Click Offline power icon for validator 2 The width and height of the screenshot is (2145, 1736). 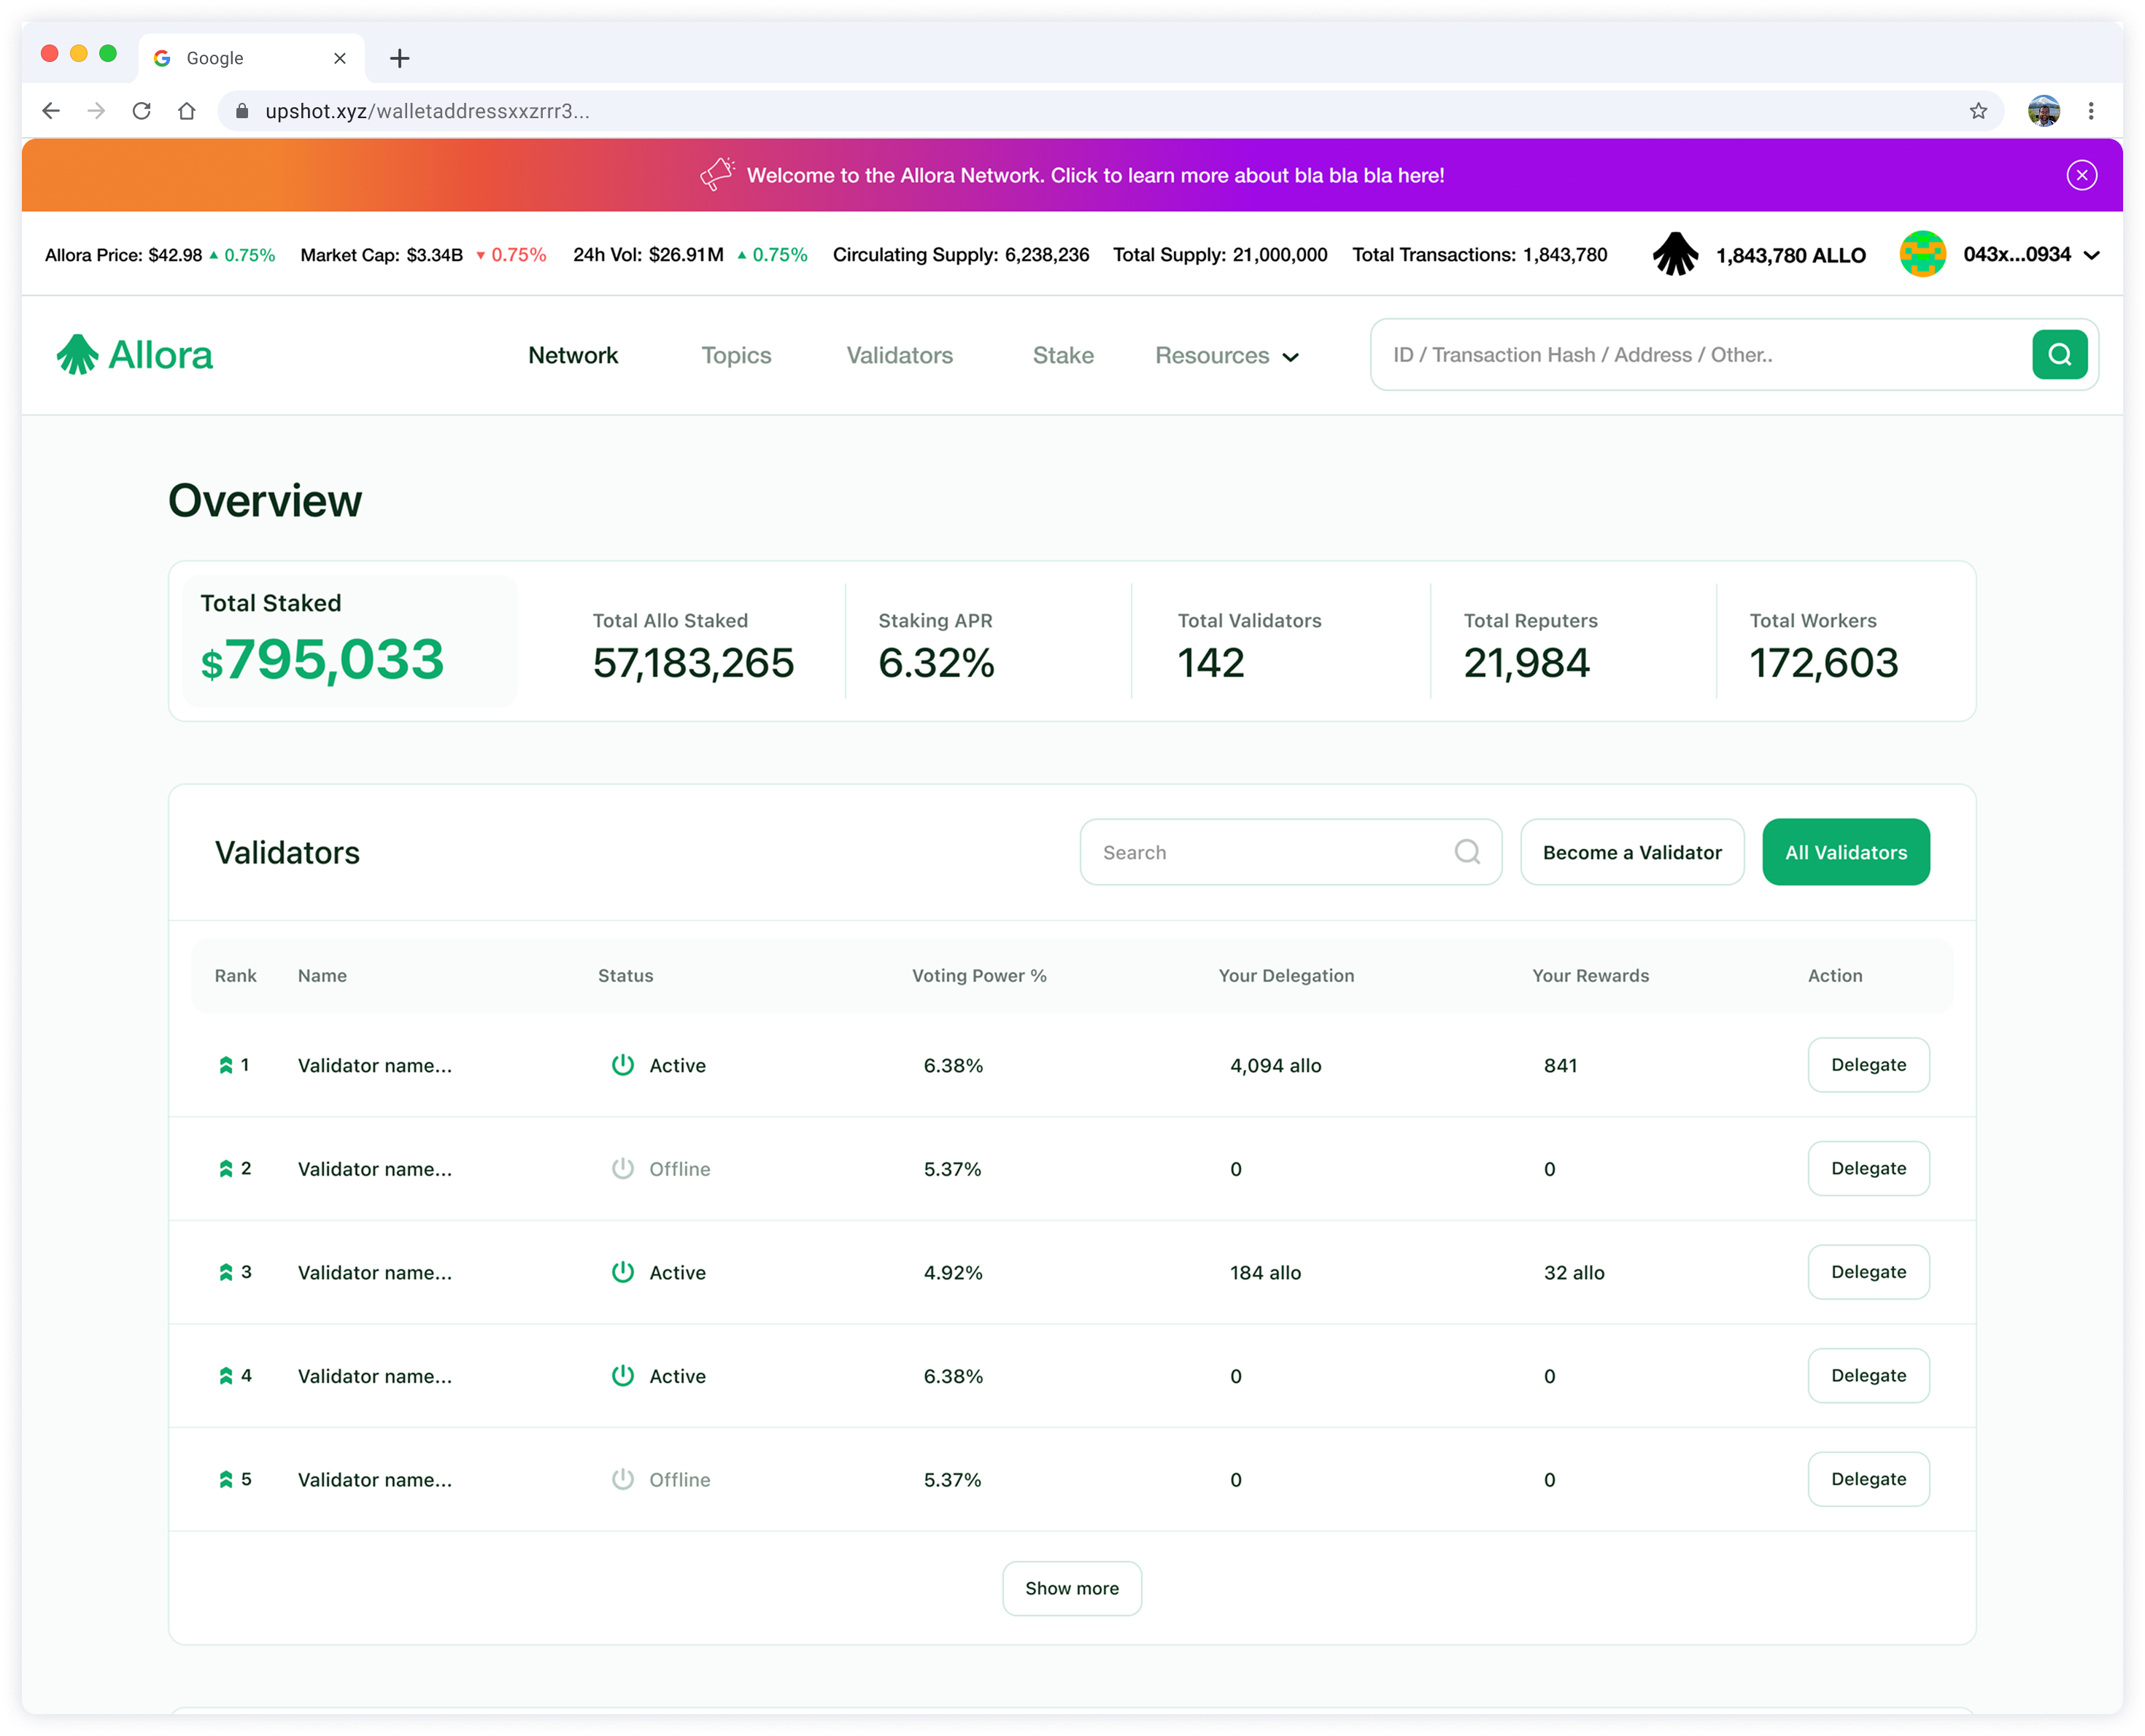(622, 1168)
